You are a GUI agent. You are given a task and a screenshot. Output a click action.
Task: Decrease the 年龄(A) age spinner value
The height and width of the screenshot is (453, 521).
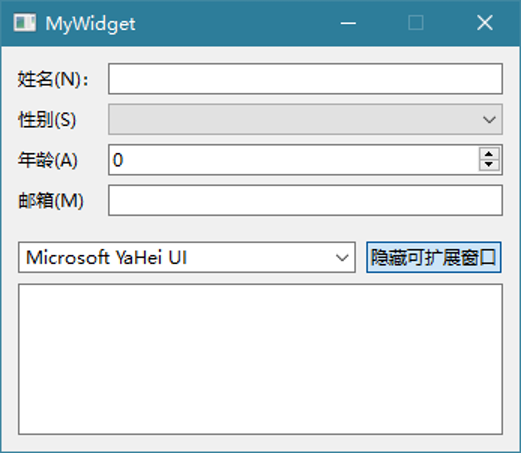(x=489, y=165)
